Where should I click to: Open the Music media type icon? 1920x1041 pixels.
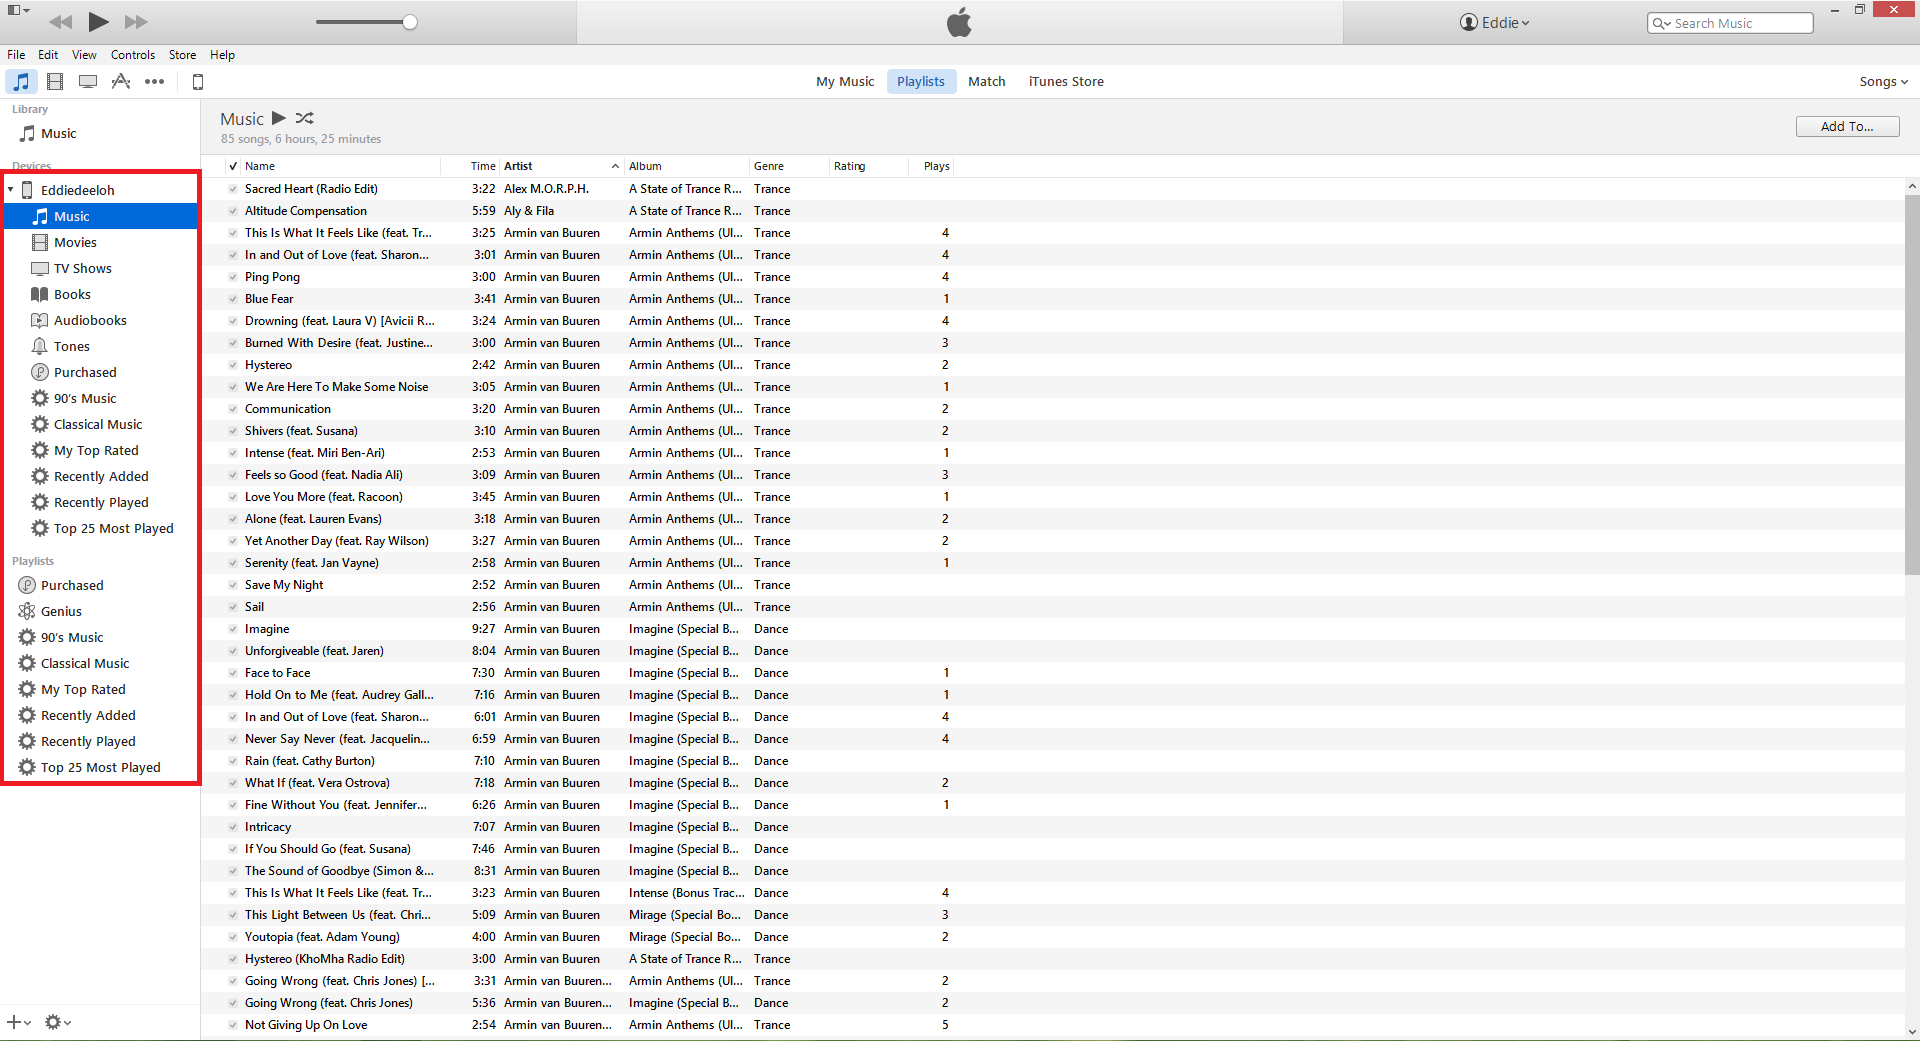tap(21, 82)
